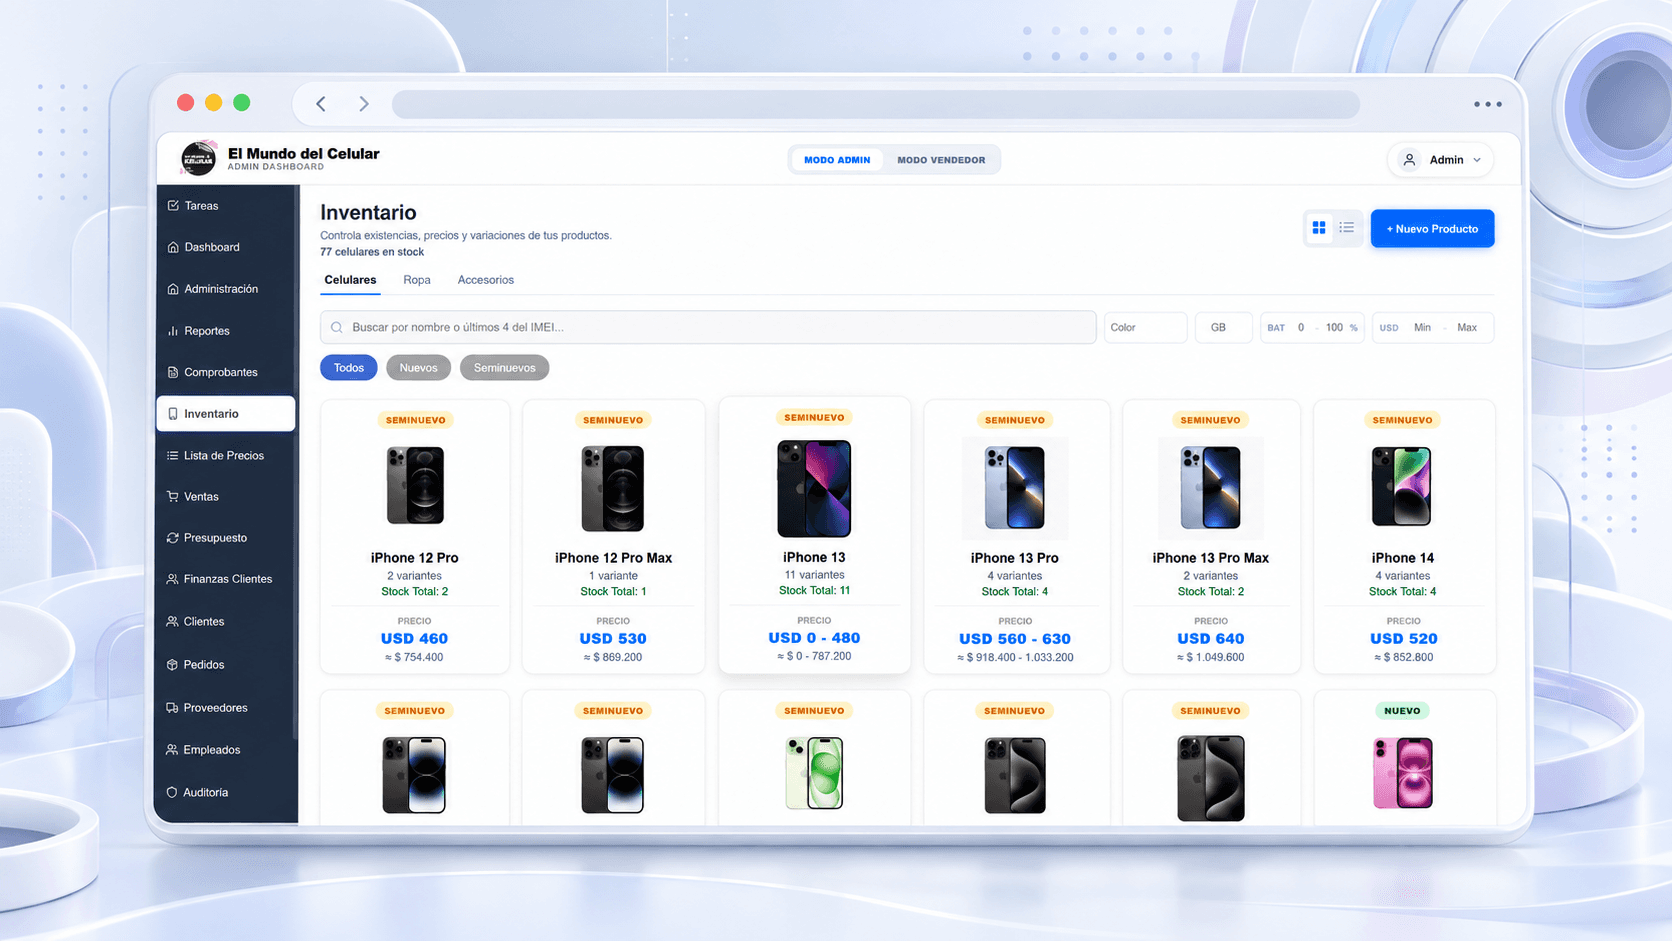This screenshot has width=1672, height=941.
Task: Switch to list view icon
Action: pyautogui.click(x=1347, y=228)
